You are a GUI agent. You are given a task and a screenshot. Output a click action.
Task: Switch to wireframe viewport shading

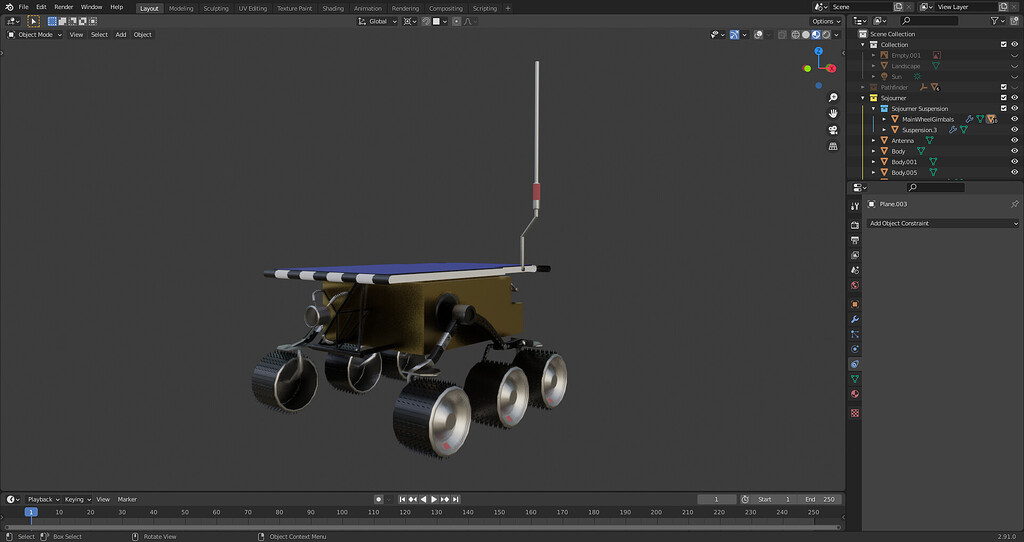795,35
